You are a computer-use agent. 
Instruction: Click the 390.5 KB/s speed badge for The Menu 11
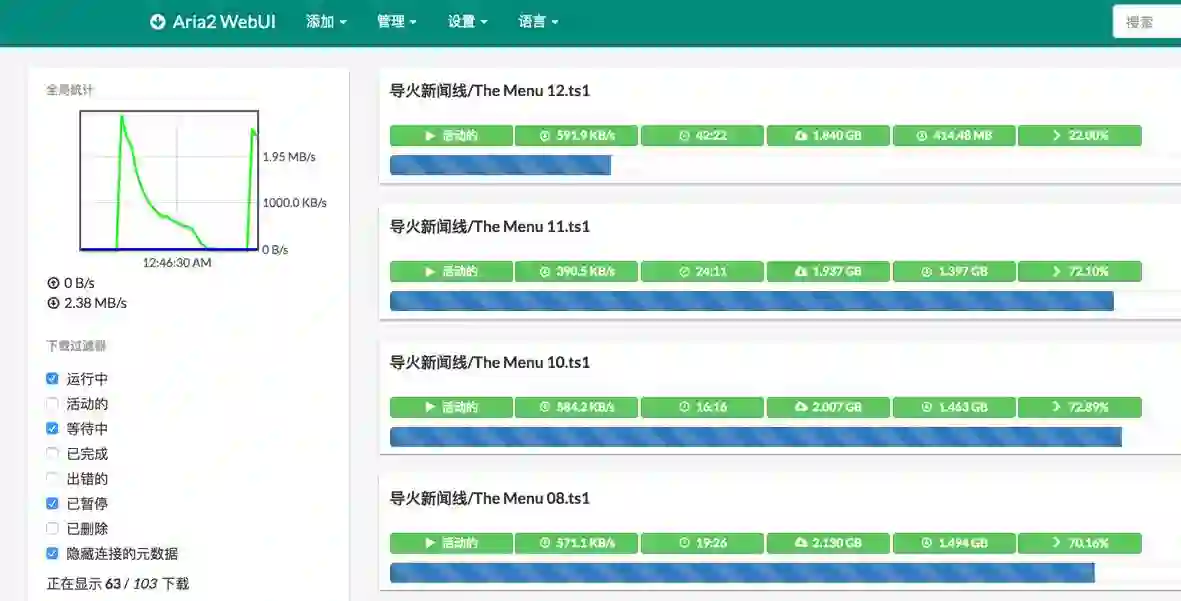tap(576, 271)
